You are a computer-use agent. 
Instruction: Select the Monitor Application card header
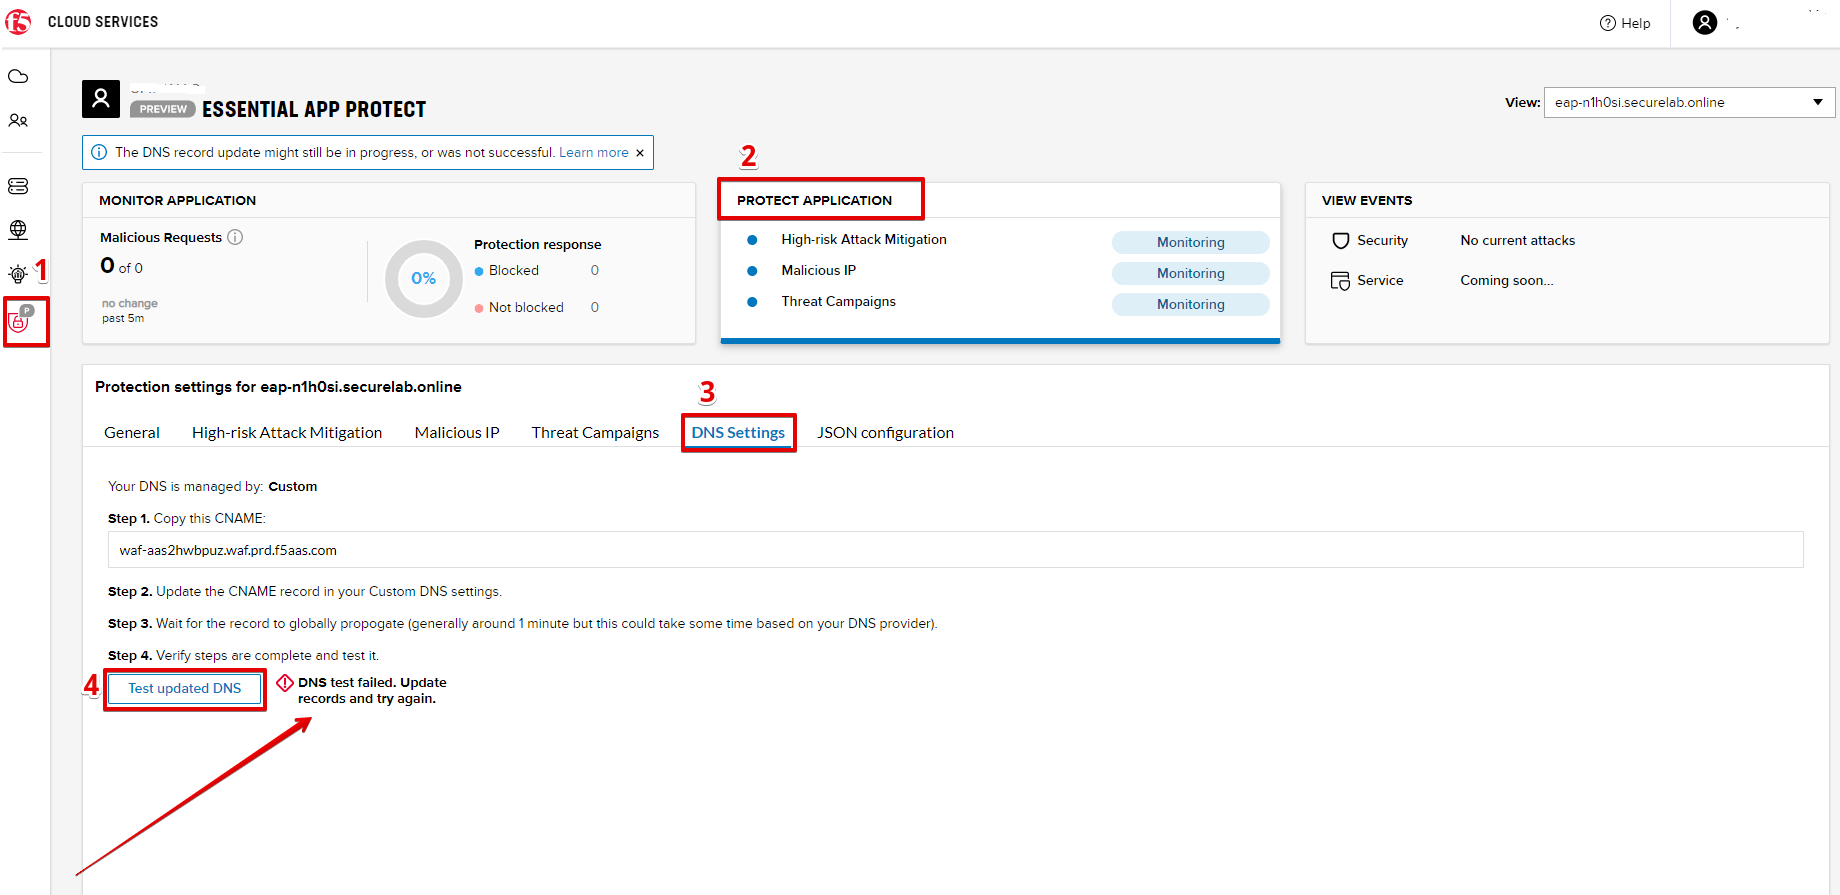177,200
